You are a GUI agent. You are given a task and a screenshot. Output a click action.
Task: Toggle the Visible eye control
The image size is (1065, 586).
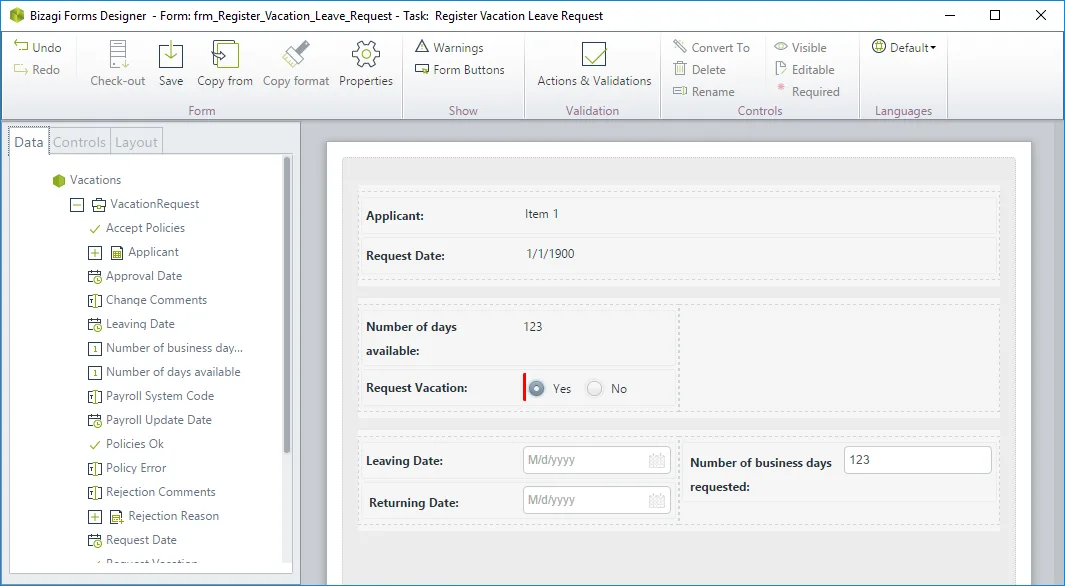[x=801, y=48]
